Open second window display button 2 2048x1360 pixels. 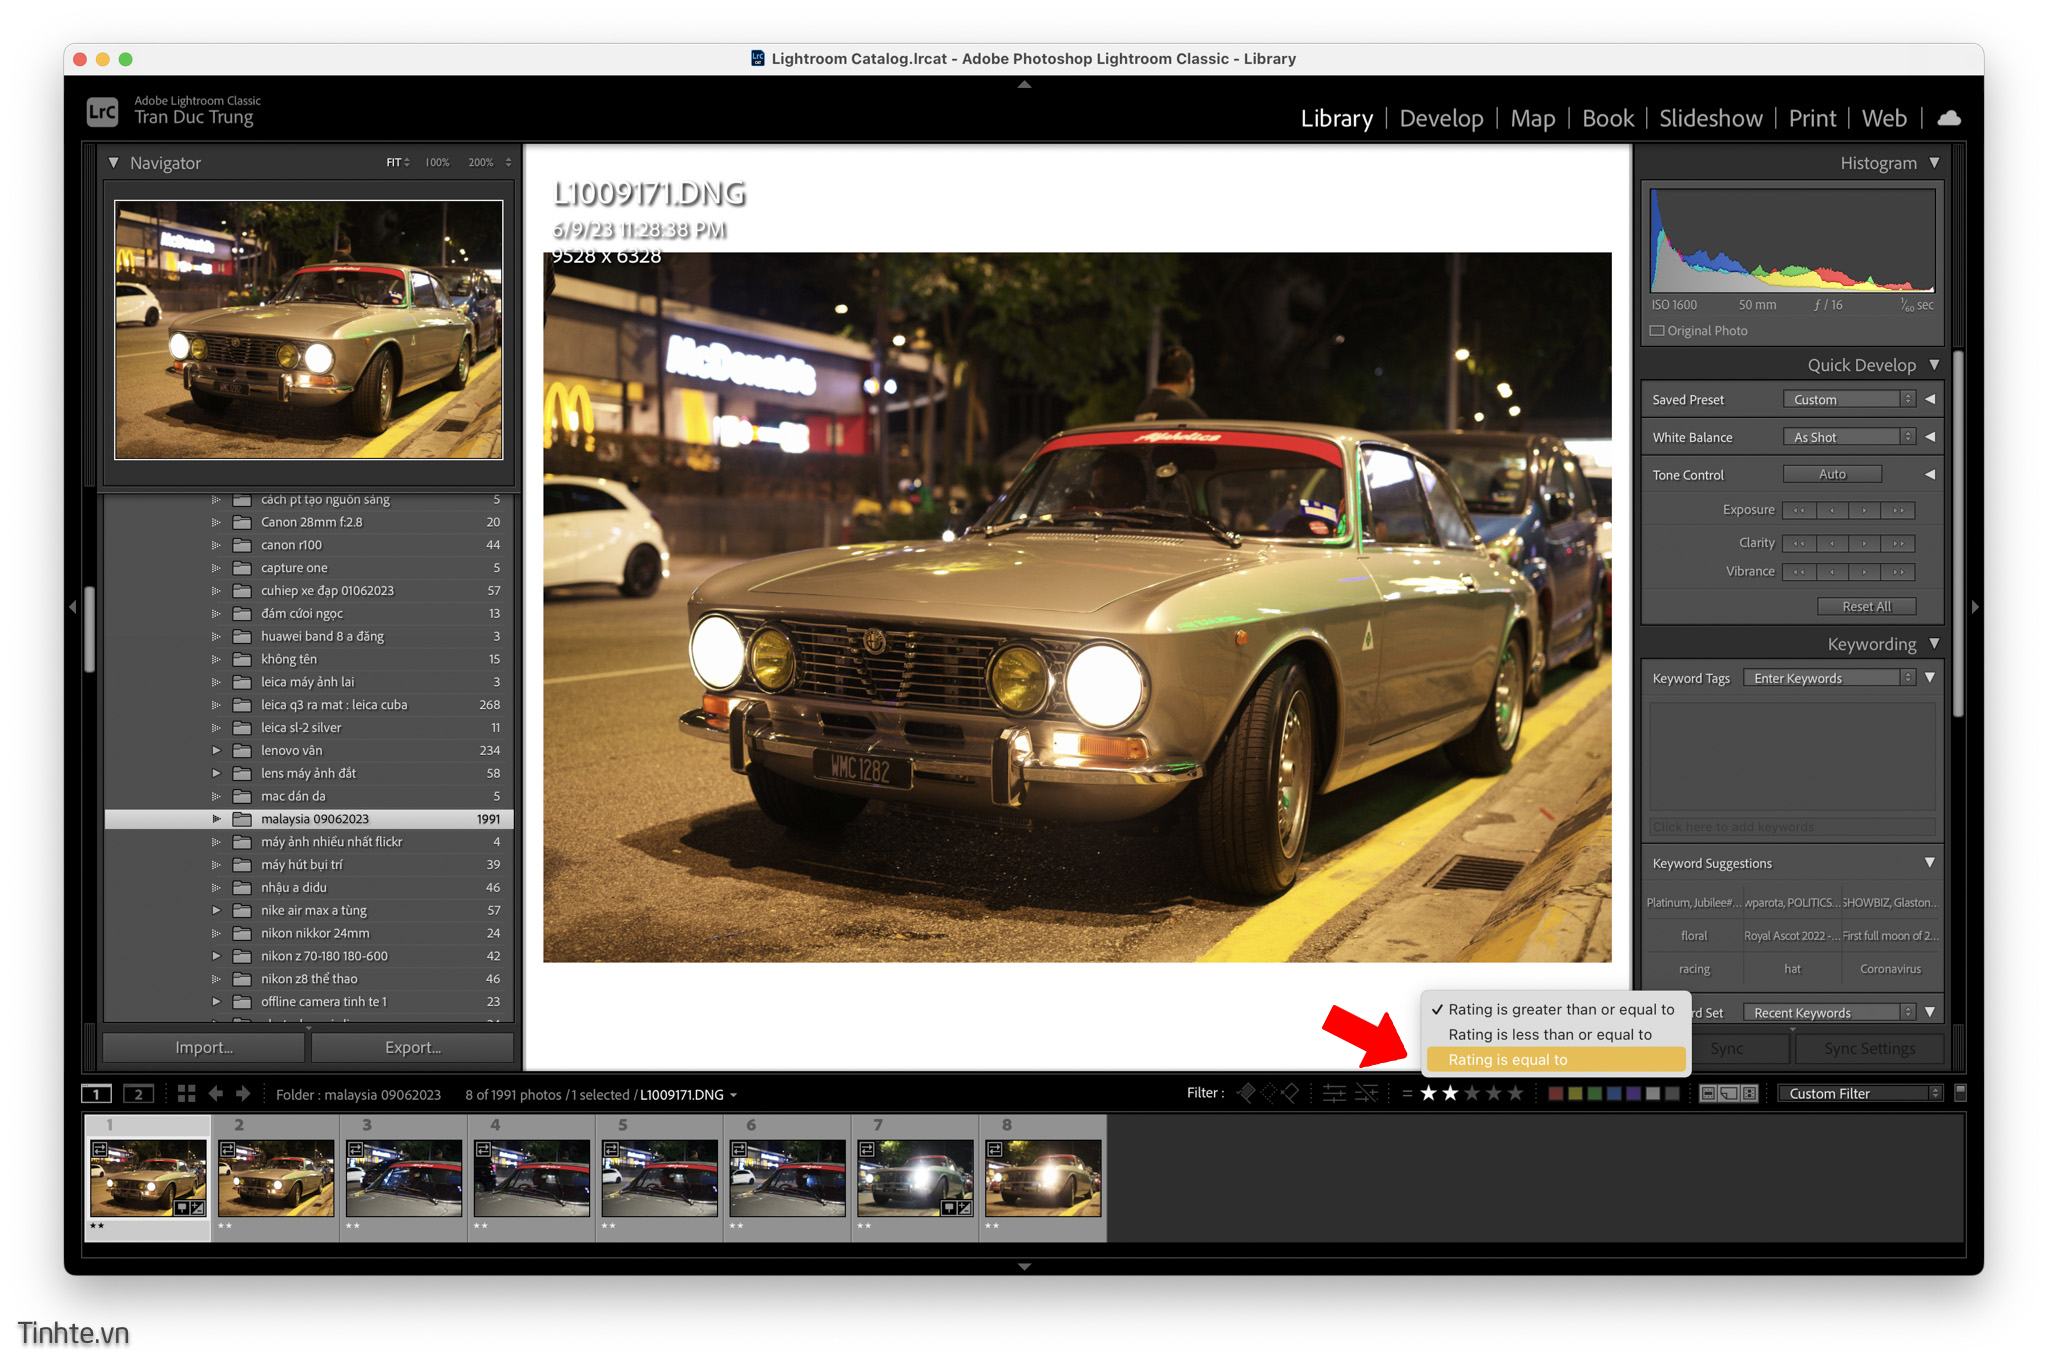[138, 1094]
